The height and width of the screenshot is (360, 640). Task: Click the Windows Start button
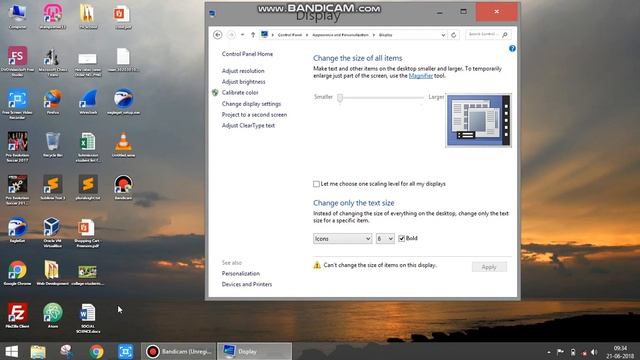pos(11,351)
